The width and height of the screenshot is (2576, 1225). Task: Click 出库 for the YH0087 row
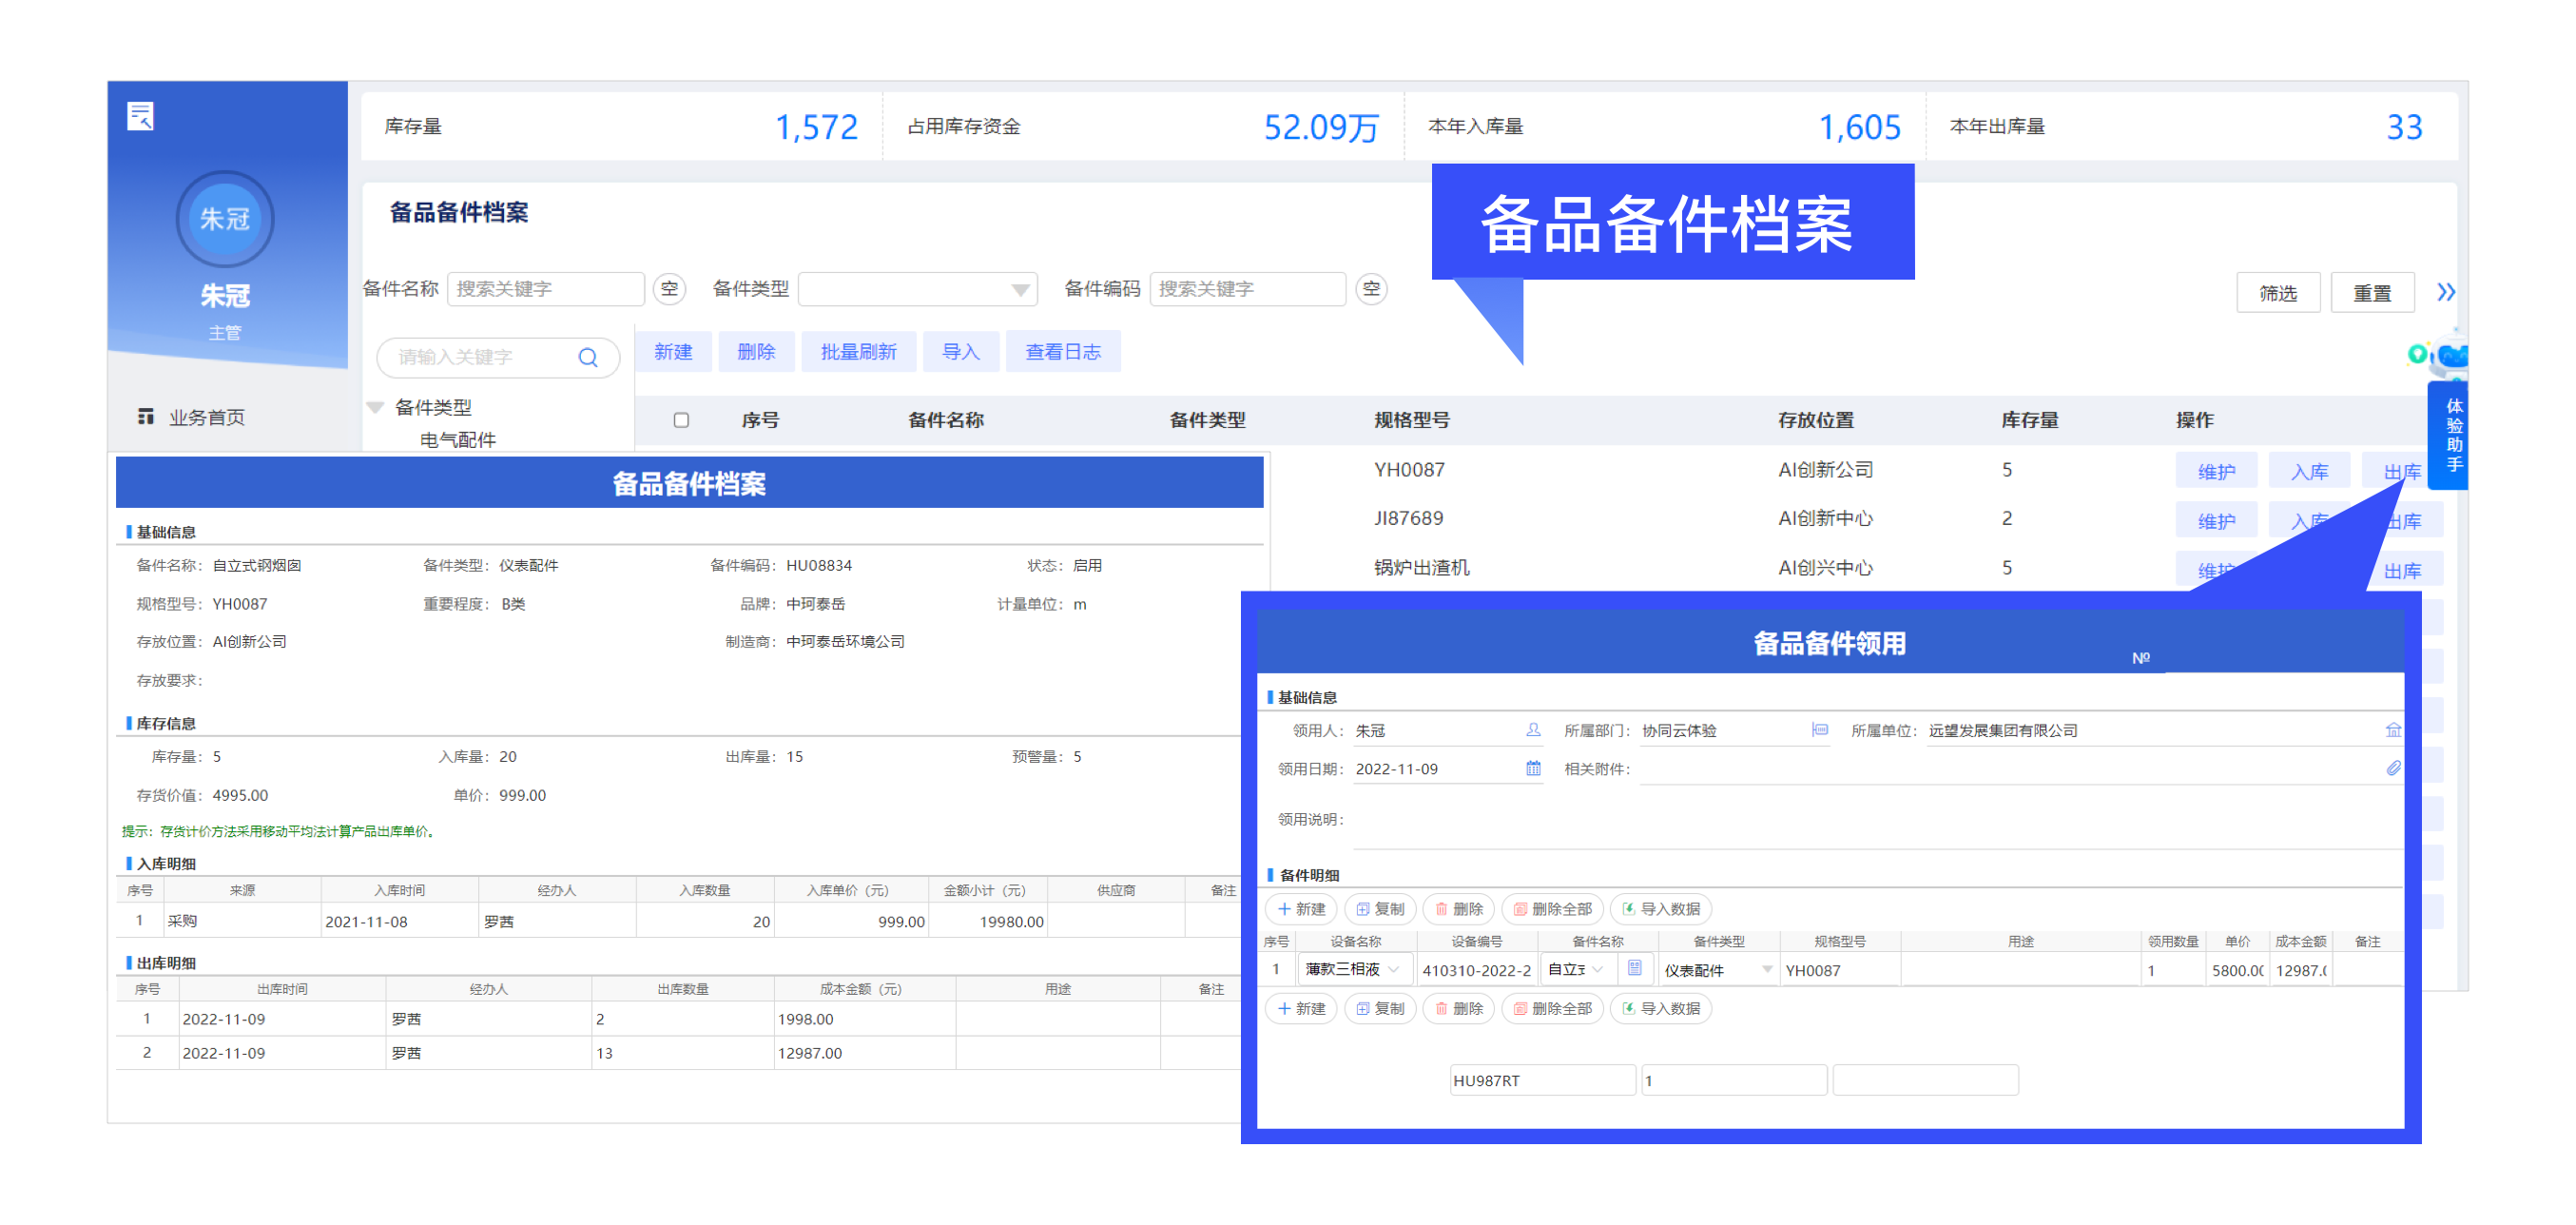point(2403,470)
